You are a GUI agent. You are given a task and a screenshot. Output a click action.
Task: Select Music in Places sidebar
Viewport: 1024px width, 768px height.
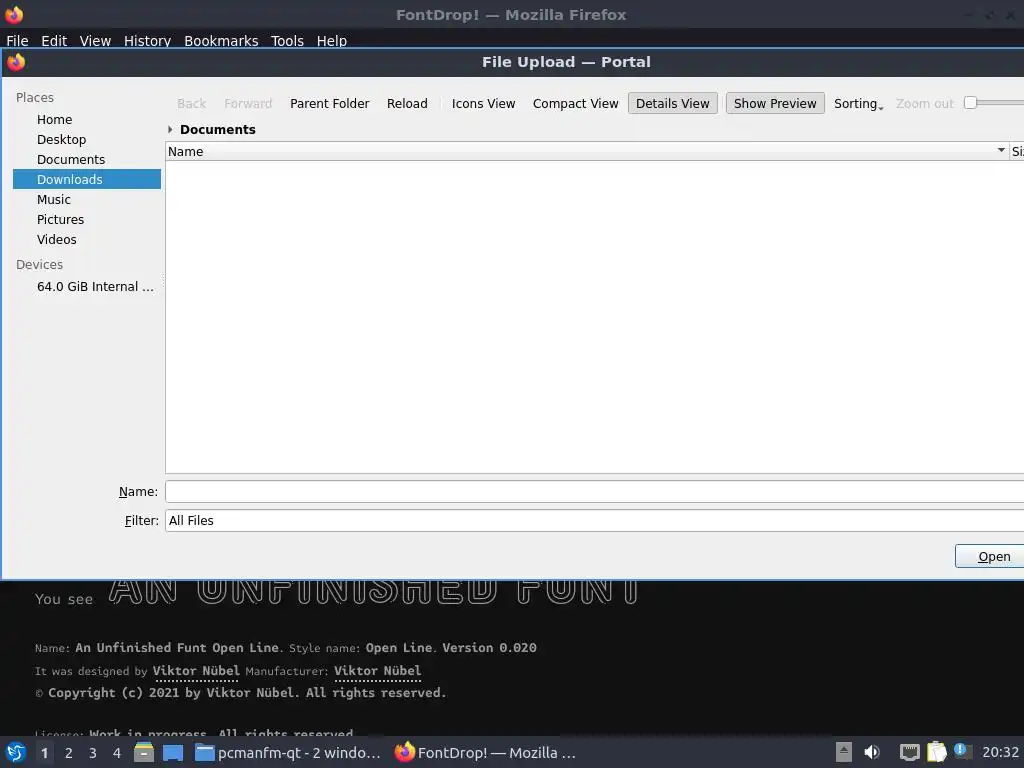[54, 199]
